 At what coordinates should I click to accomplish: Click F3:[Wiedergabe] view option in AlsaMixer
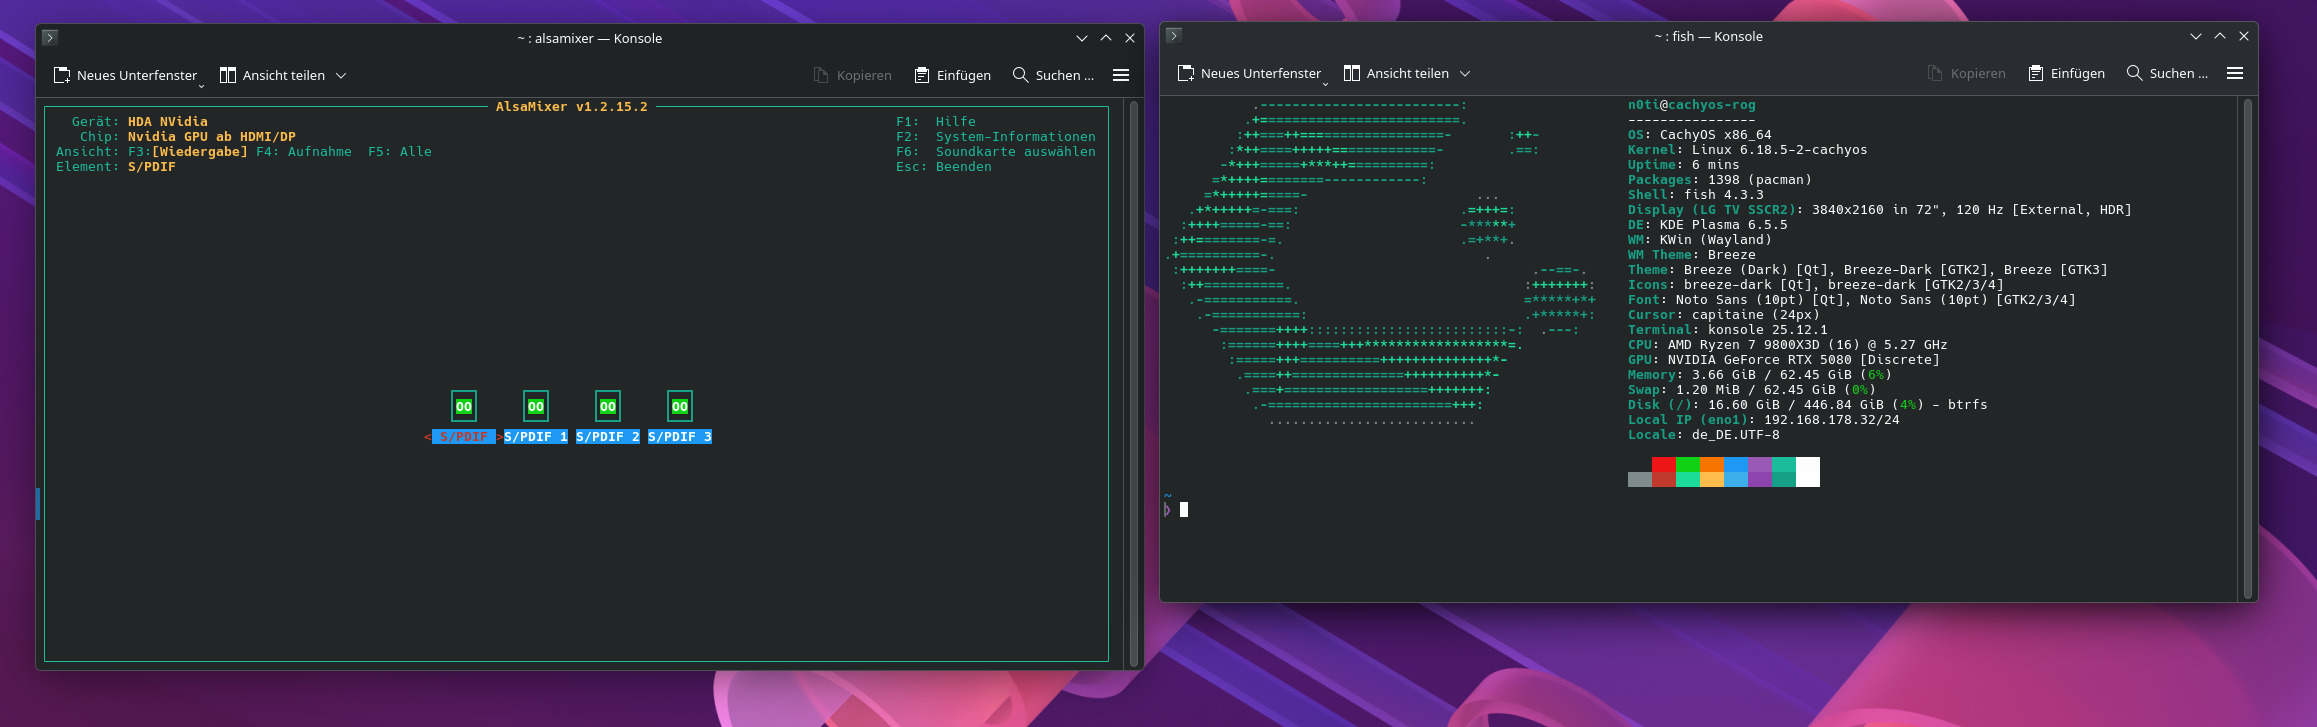coord(188,152)
